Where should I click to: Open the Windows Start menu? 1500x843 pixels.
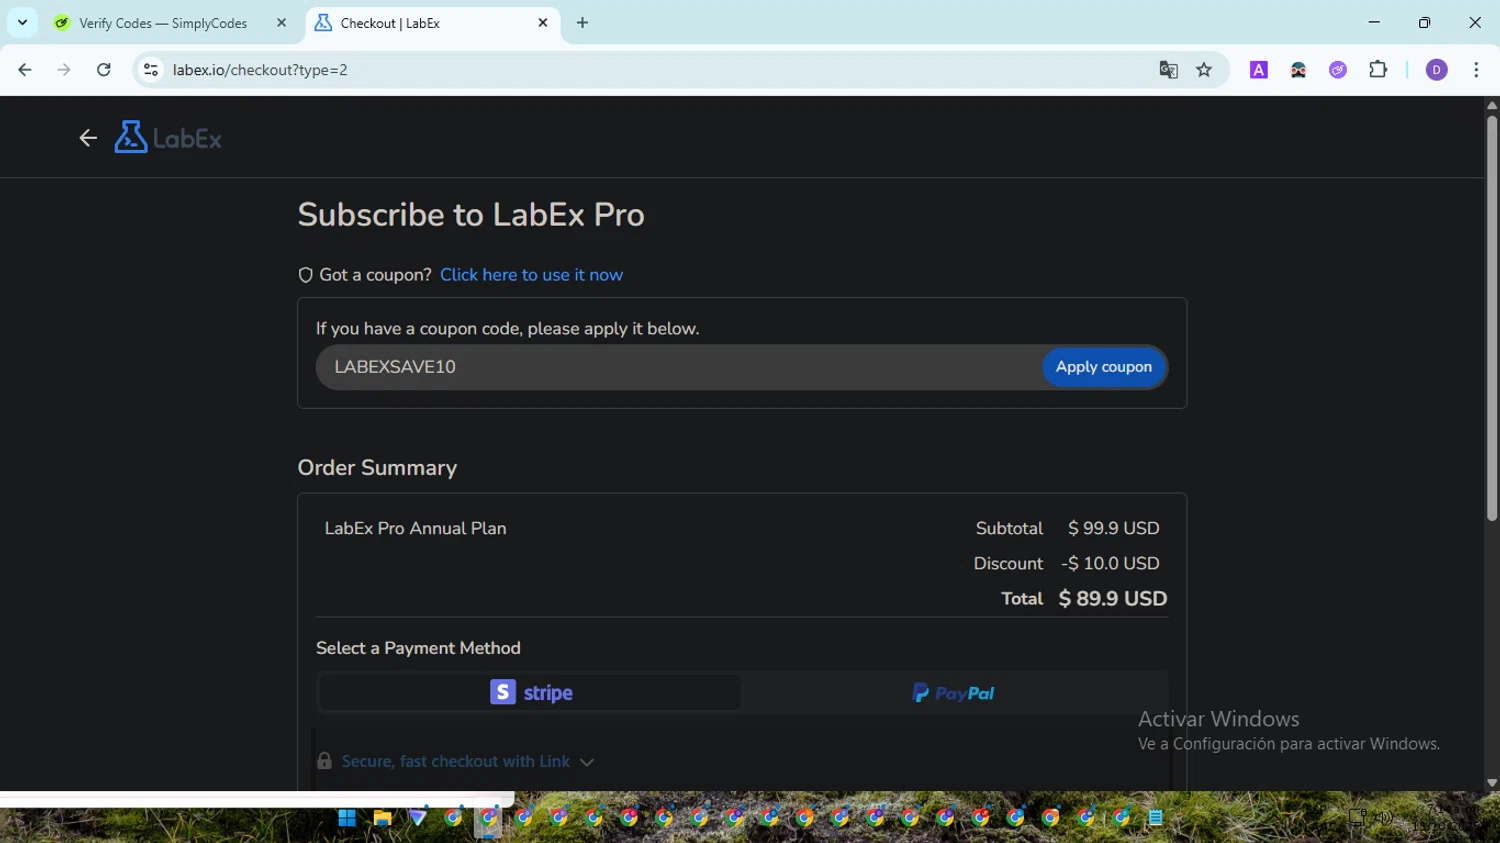click(x=347, y=818)
